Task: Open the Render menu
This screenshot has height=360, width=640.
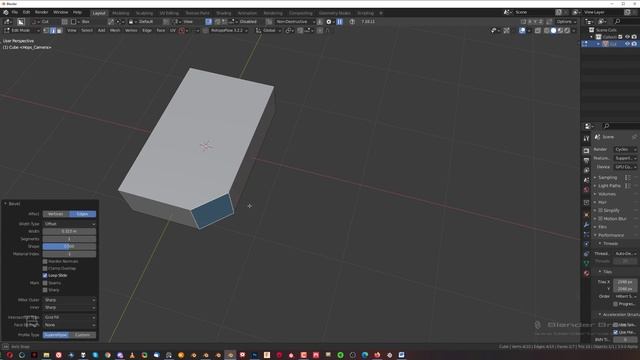Action: point(41,13)
